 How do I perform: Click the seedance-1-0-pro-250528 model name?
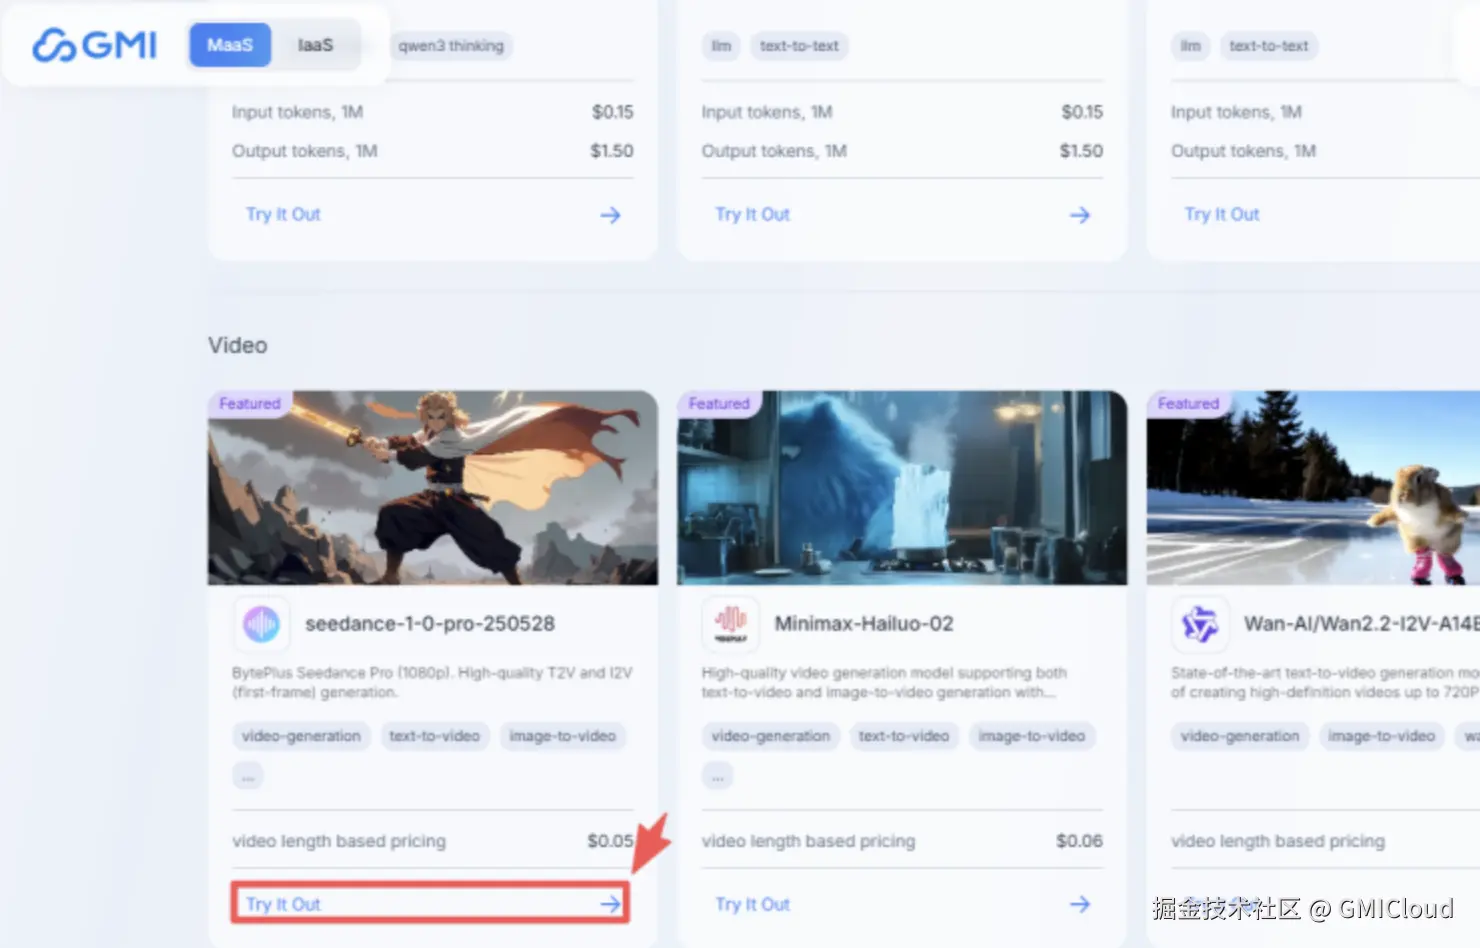430,624
